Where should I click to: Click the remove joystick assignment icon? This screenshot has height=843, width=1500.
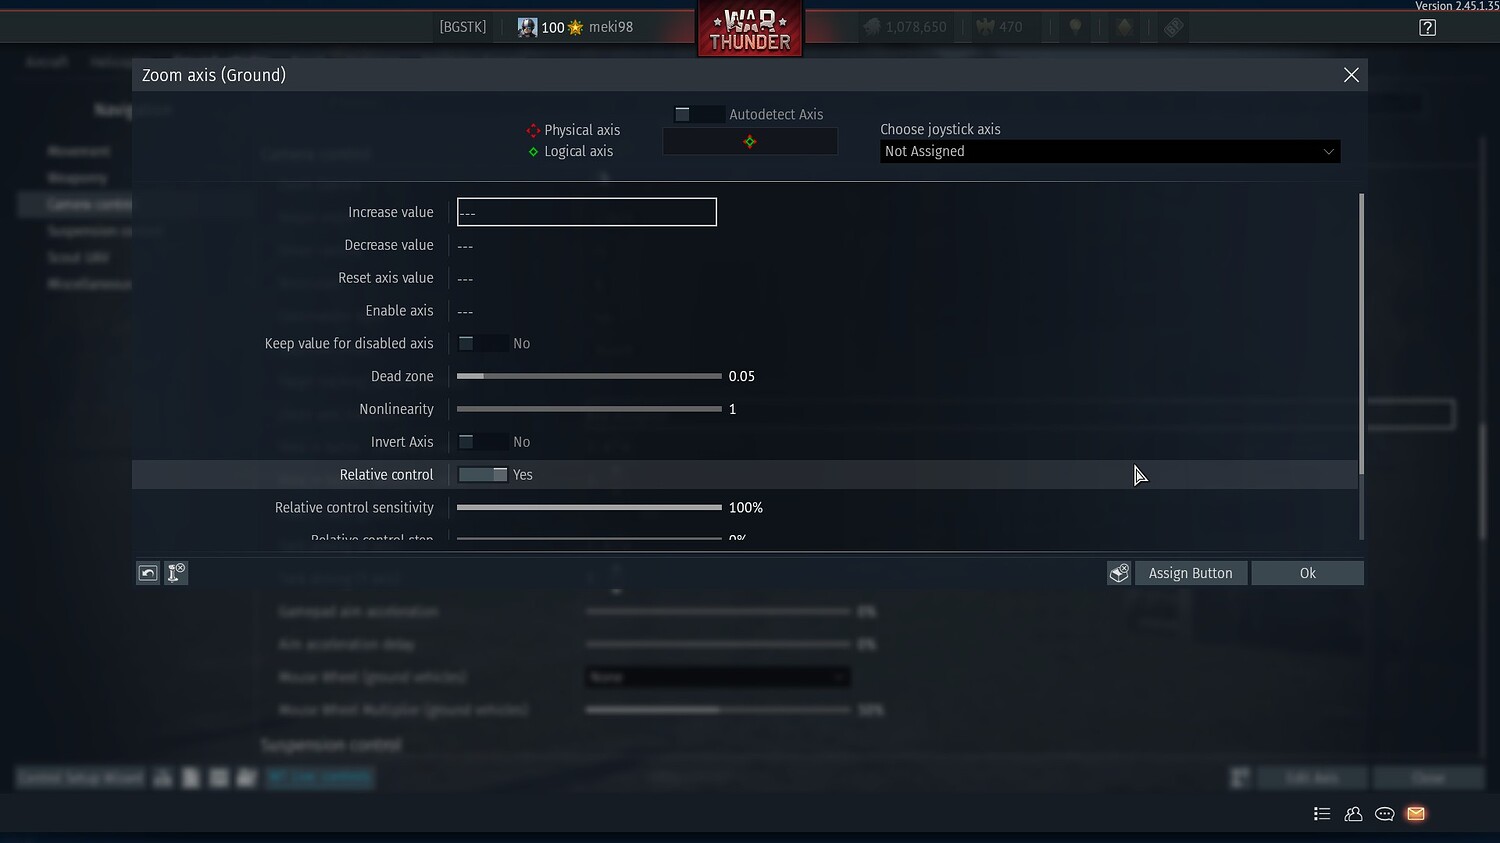coord(176,572)
